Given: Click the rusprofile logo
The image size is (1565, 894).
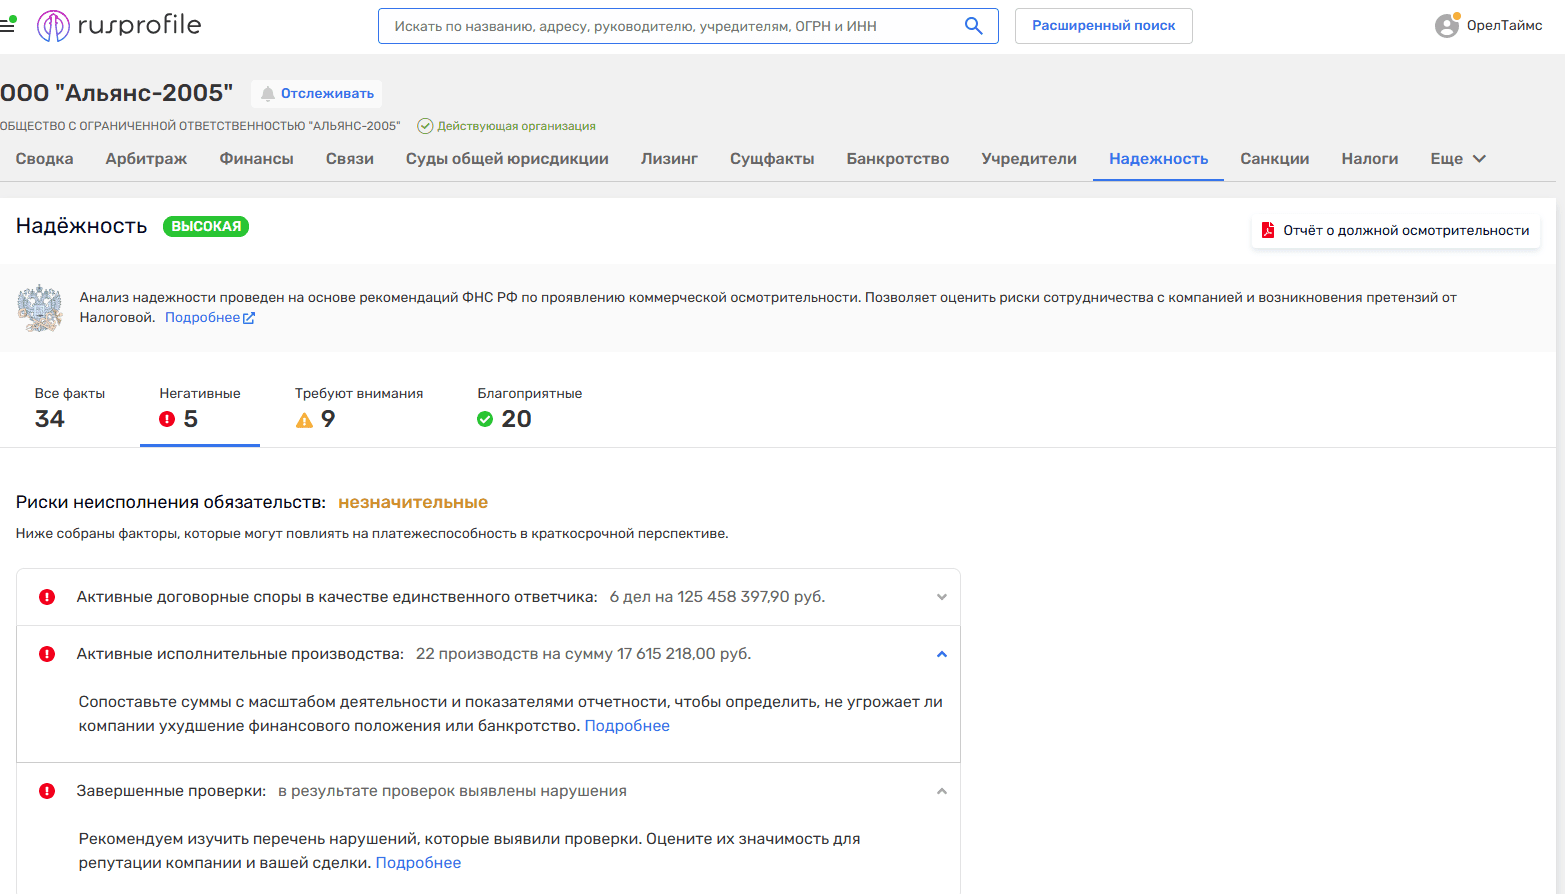Looking at the screenshot, I should point(119,25).
